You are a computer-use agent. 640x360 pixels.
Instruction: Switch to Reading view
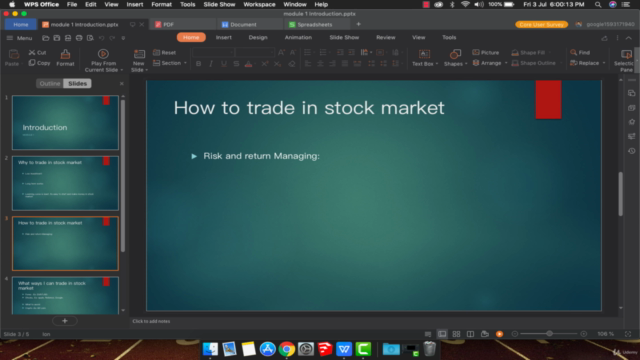tap(471, 334)
